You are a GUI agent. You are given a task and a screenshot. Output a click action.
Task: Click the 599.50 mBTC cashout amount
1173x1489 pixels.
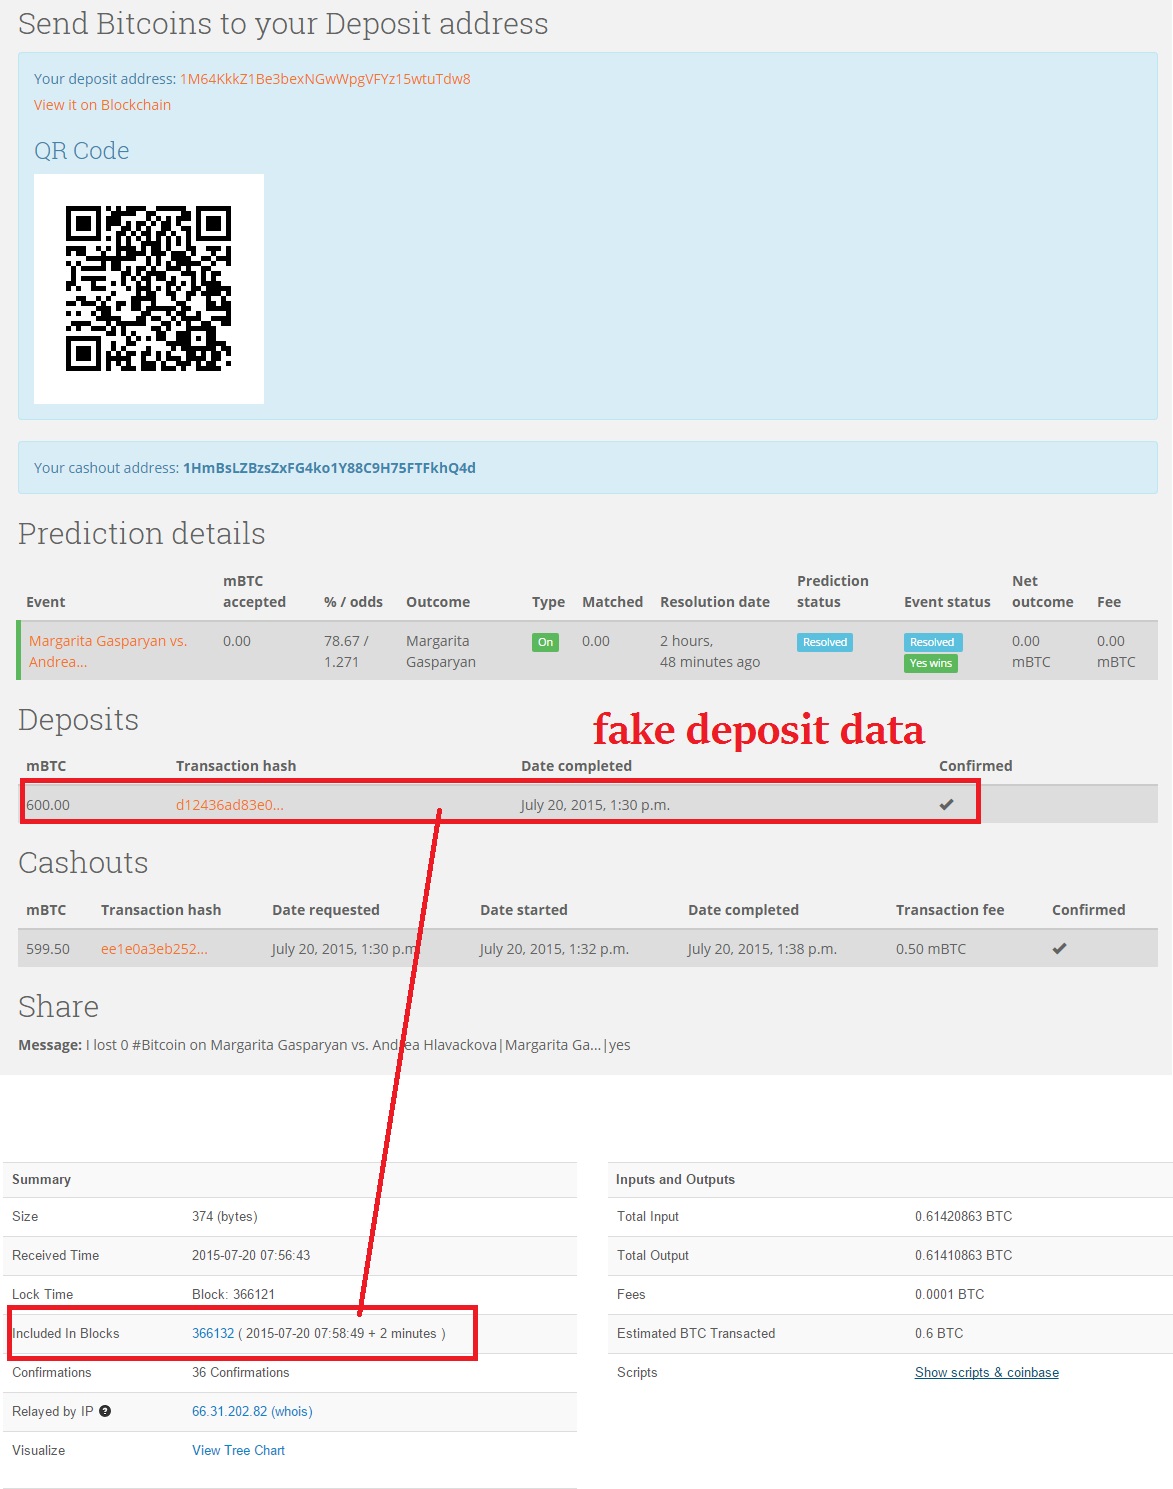click(48, 949)
